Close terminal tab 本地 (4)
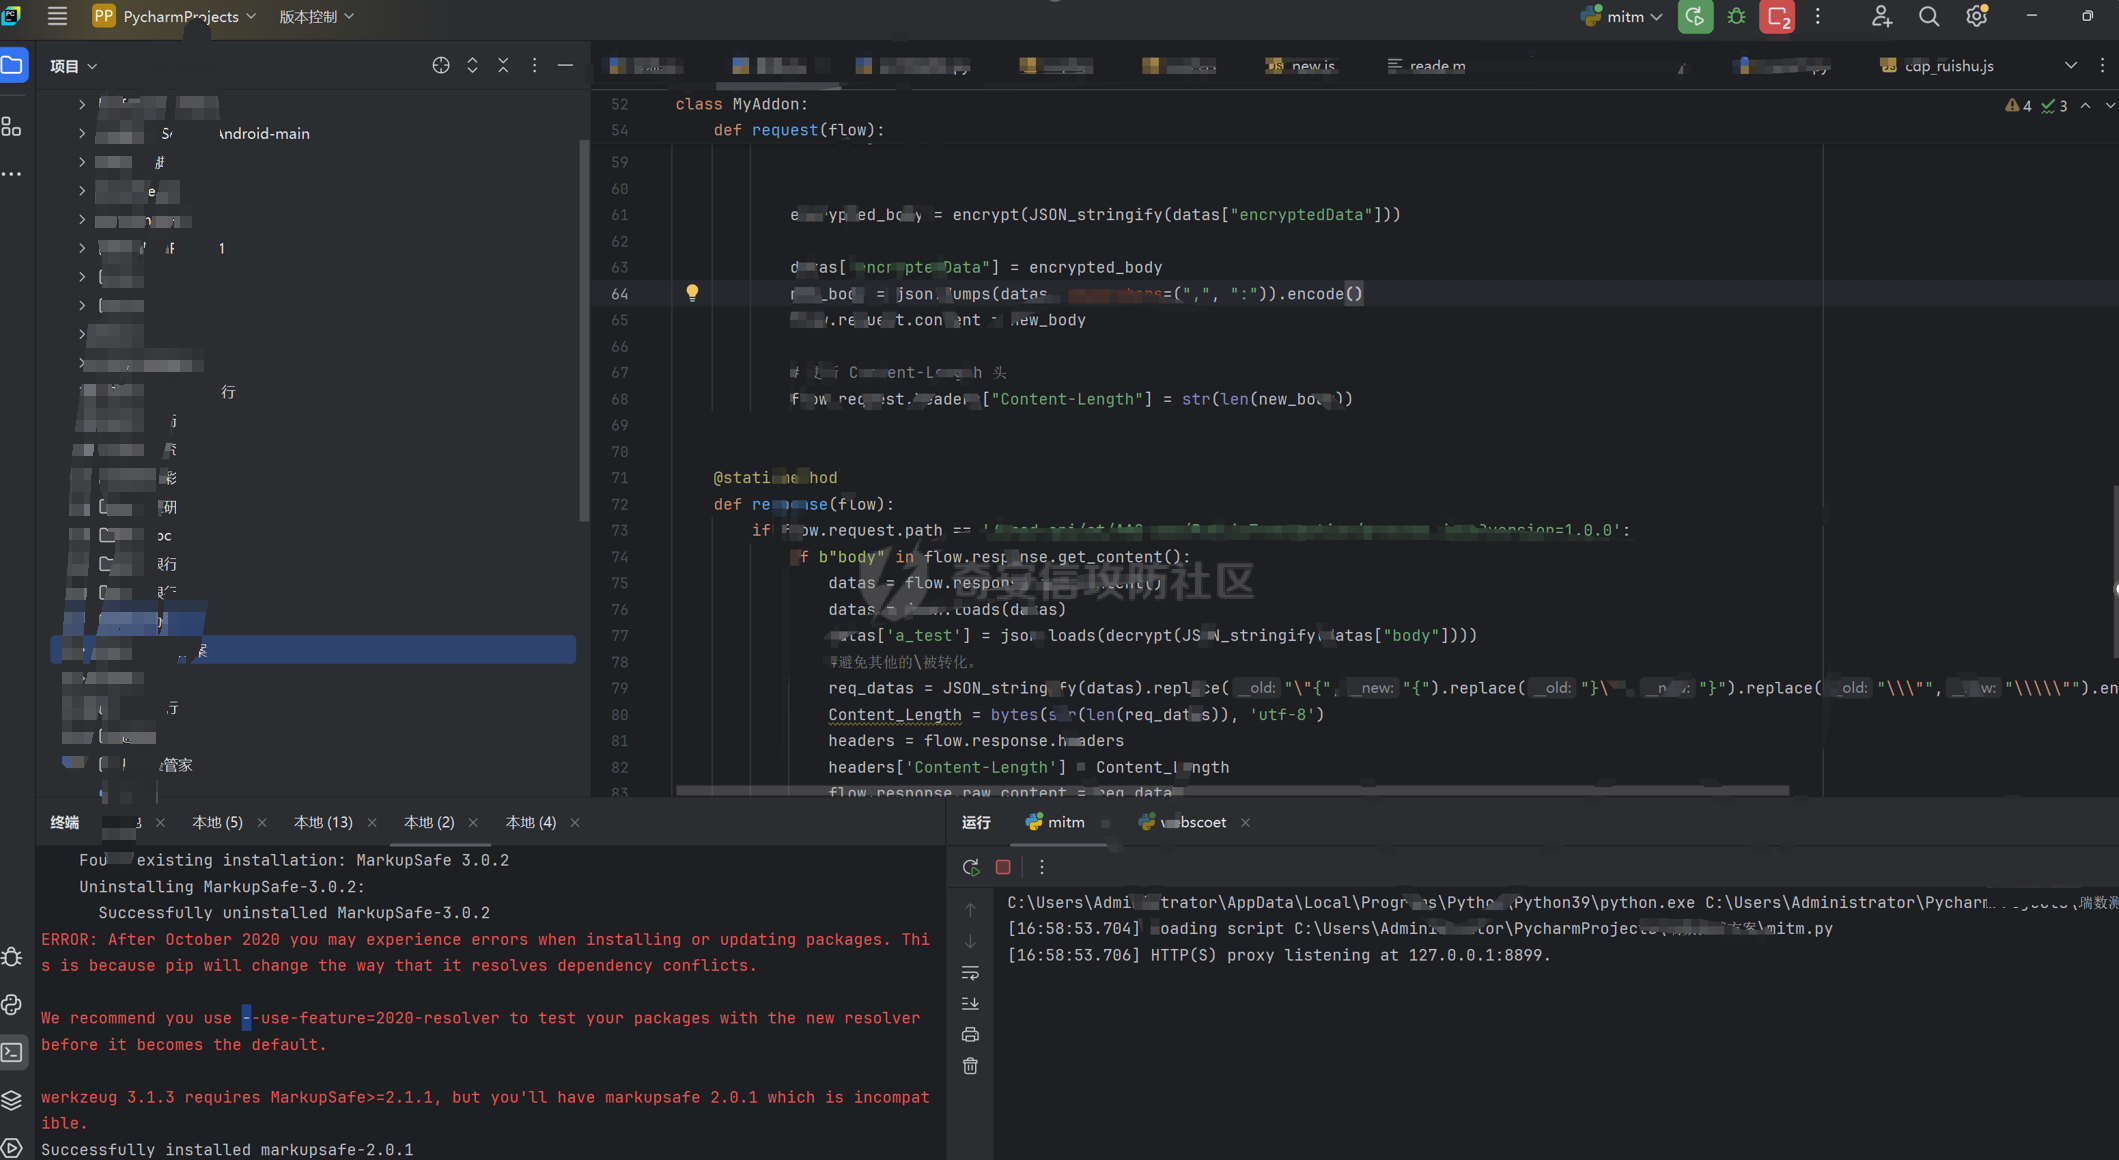Screen dimensions: 2119x1160 point(575,822)
